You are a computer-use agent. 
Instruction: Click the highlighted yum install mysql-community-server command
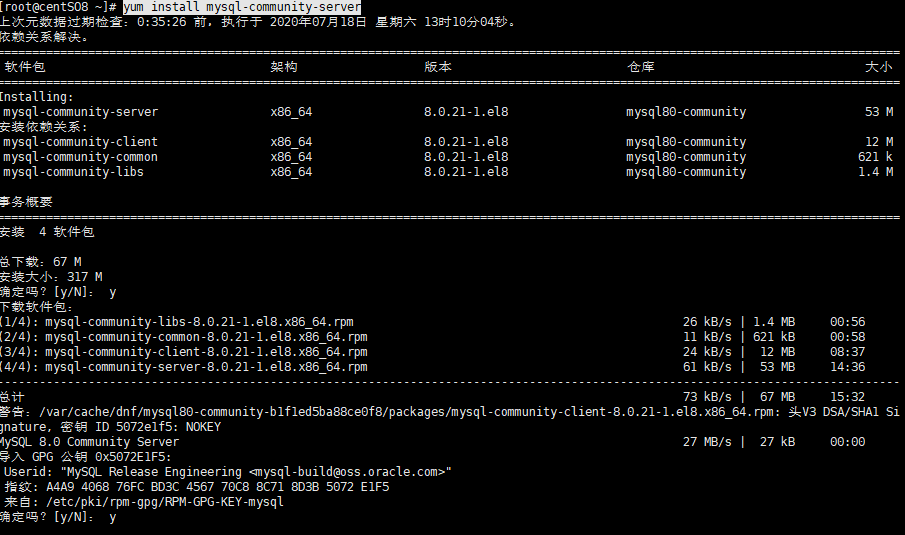pyautogui.click(x=242, y=7)
